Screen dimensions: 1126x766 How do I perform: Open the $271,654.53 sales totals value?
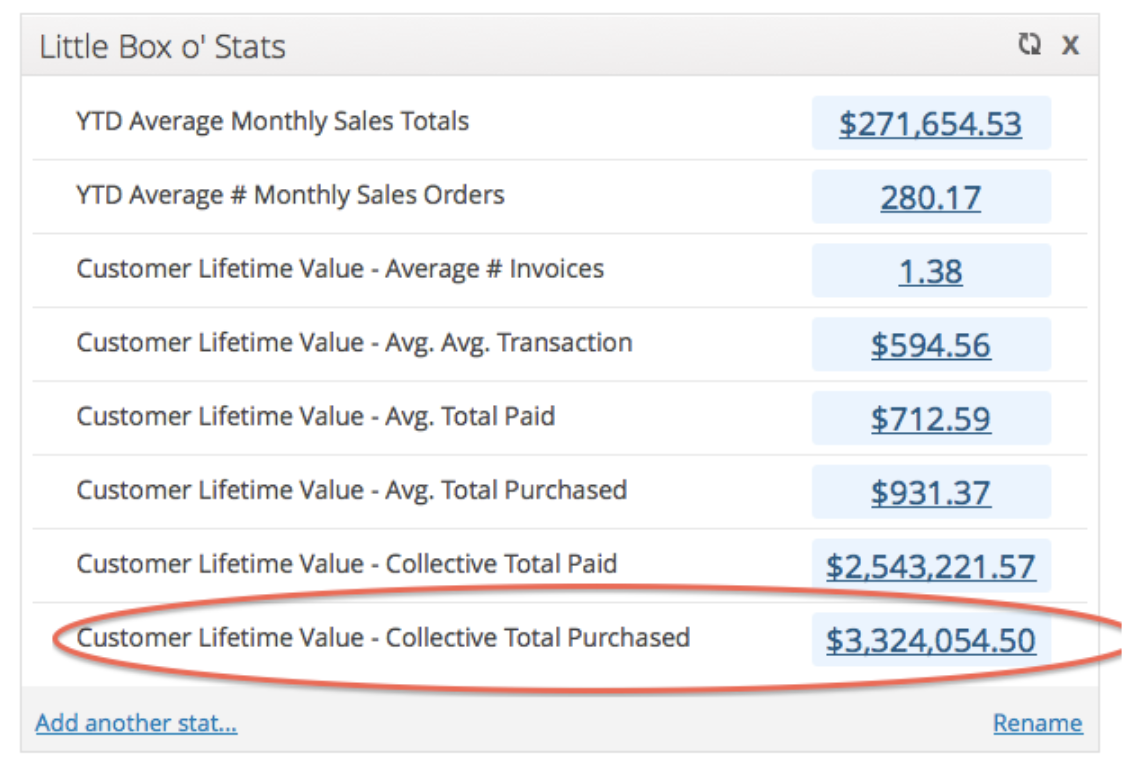coord(930,124)
